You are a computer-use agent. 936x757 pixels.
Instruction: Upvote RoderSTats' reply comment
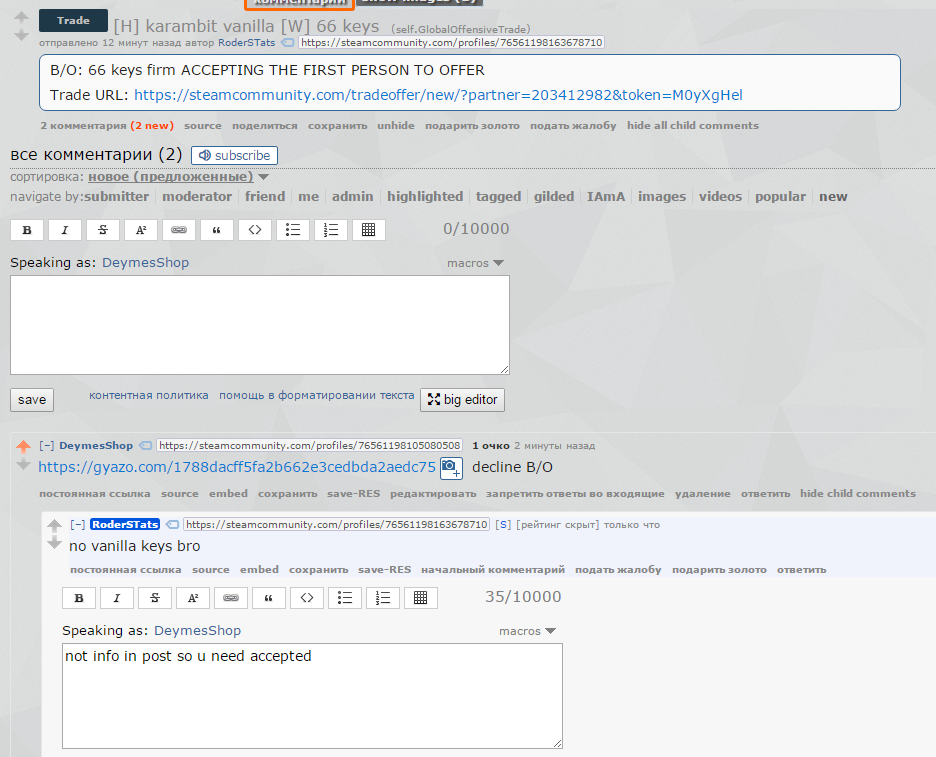tap(54, 525)
